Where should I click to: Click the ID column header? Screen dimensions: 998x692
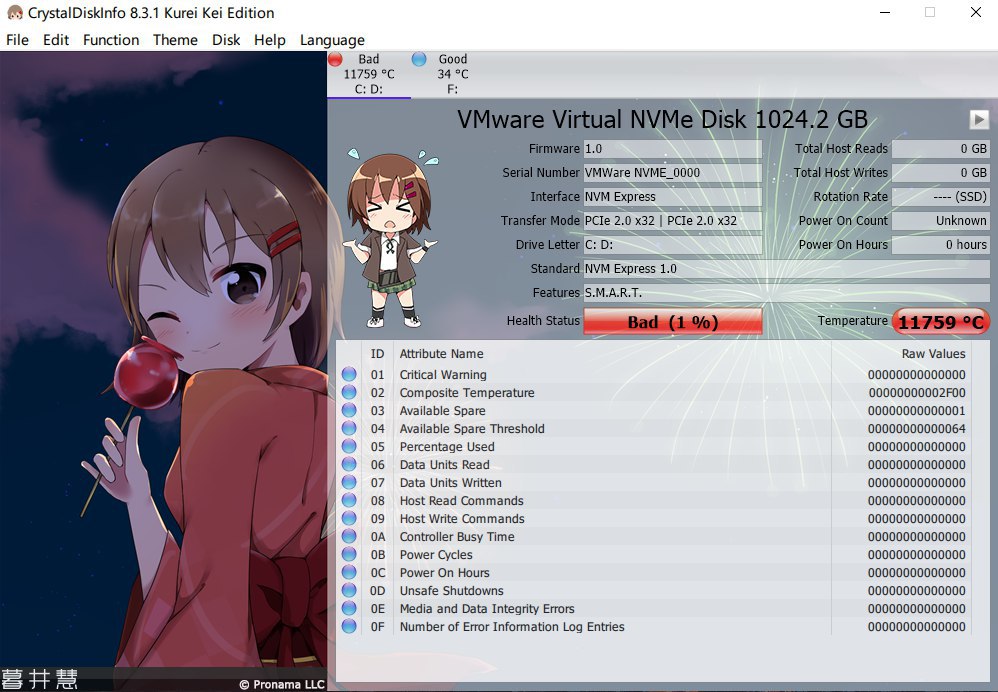pyautogui.click(x=377, y=354)
